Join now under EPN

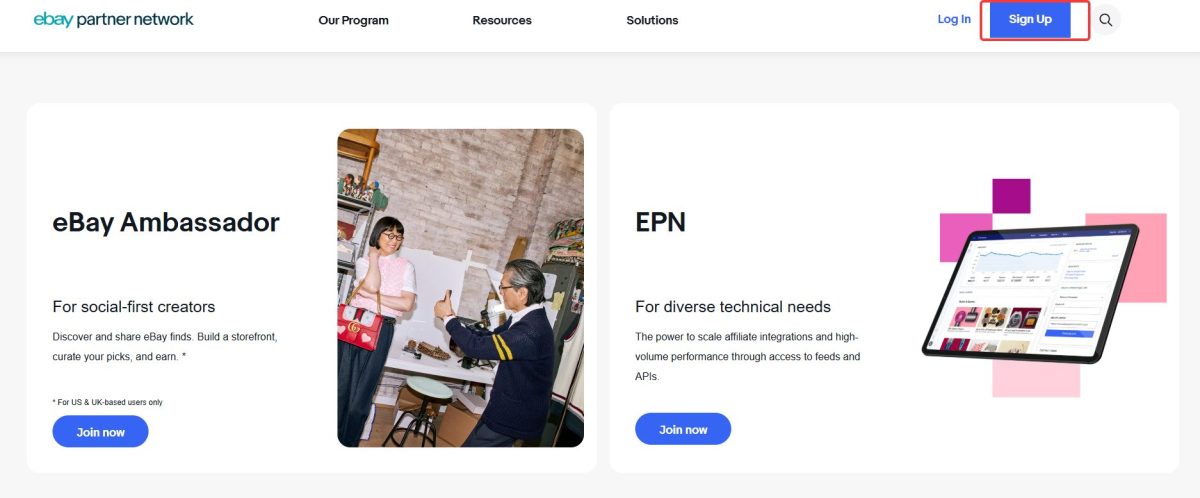pos(683,430)
